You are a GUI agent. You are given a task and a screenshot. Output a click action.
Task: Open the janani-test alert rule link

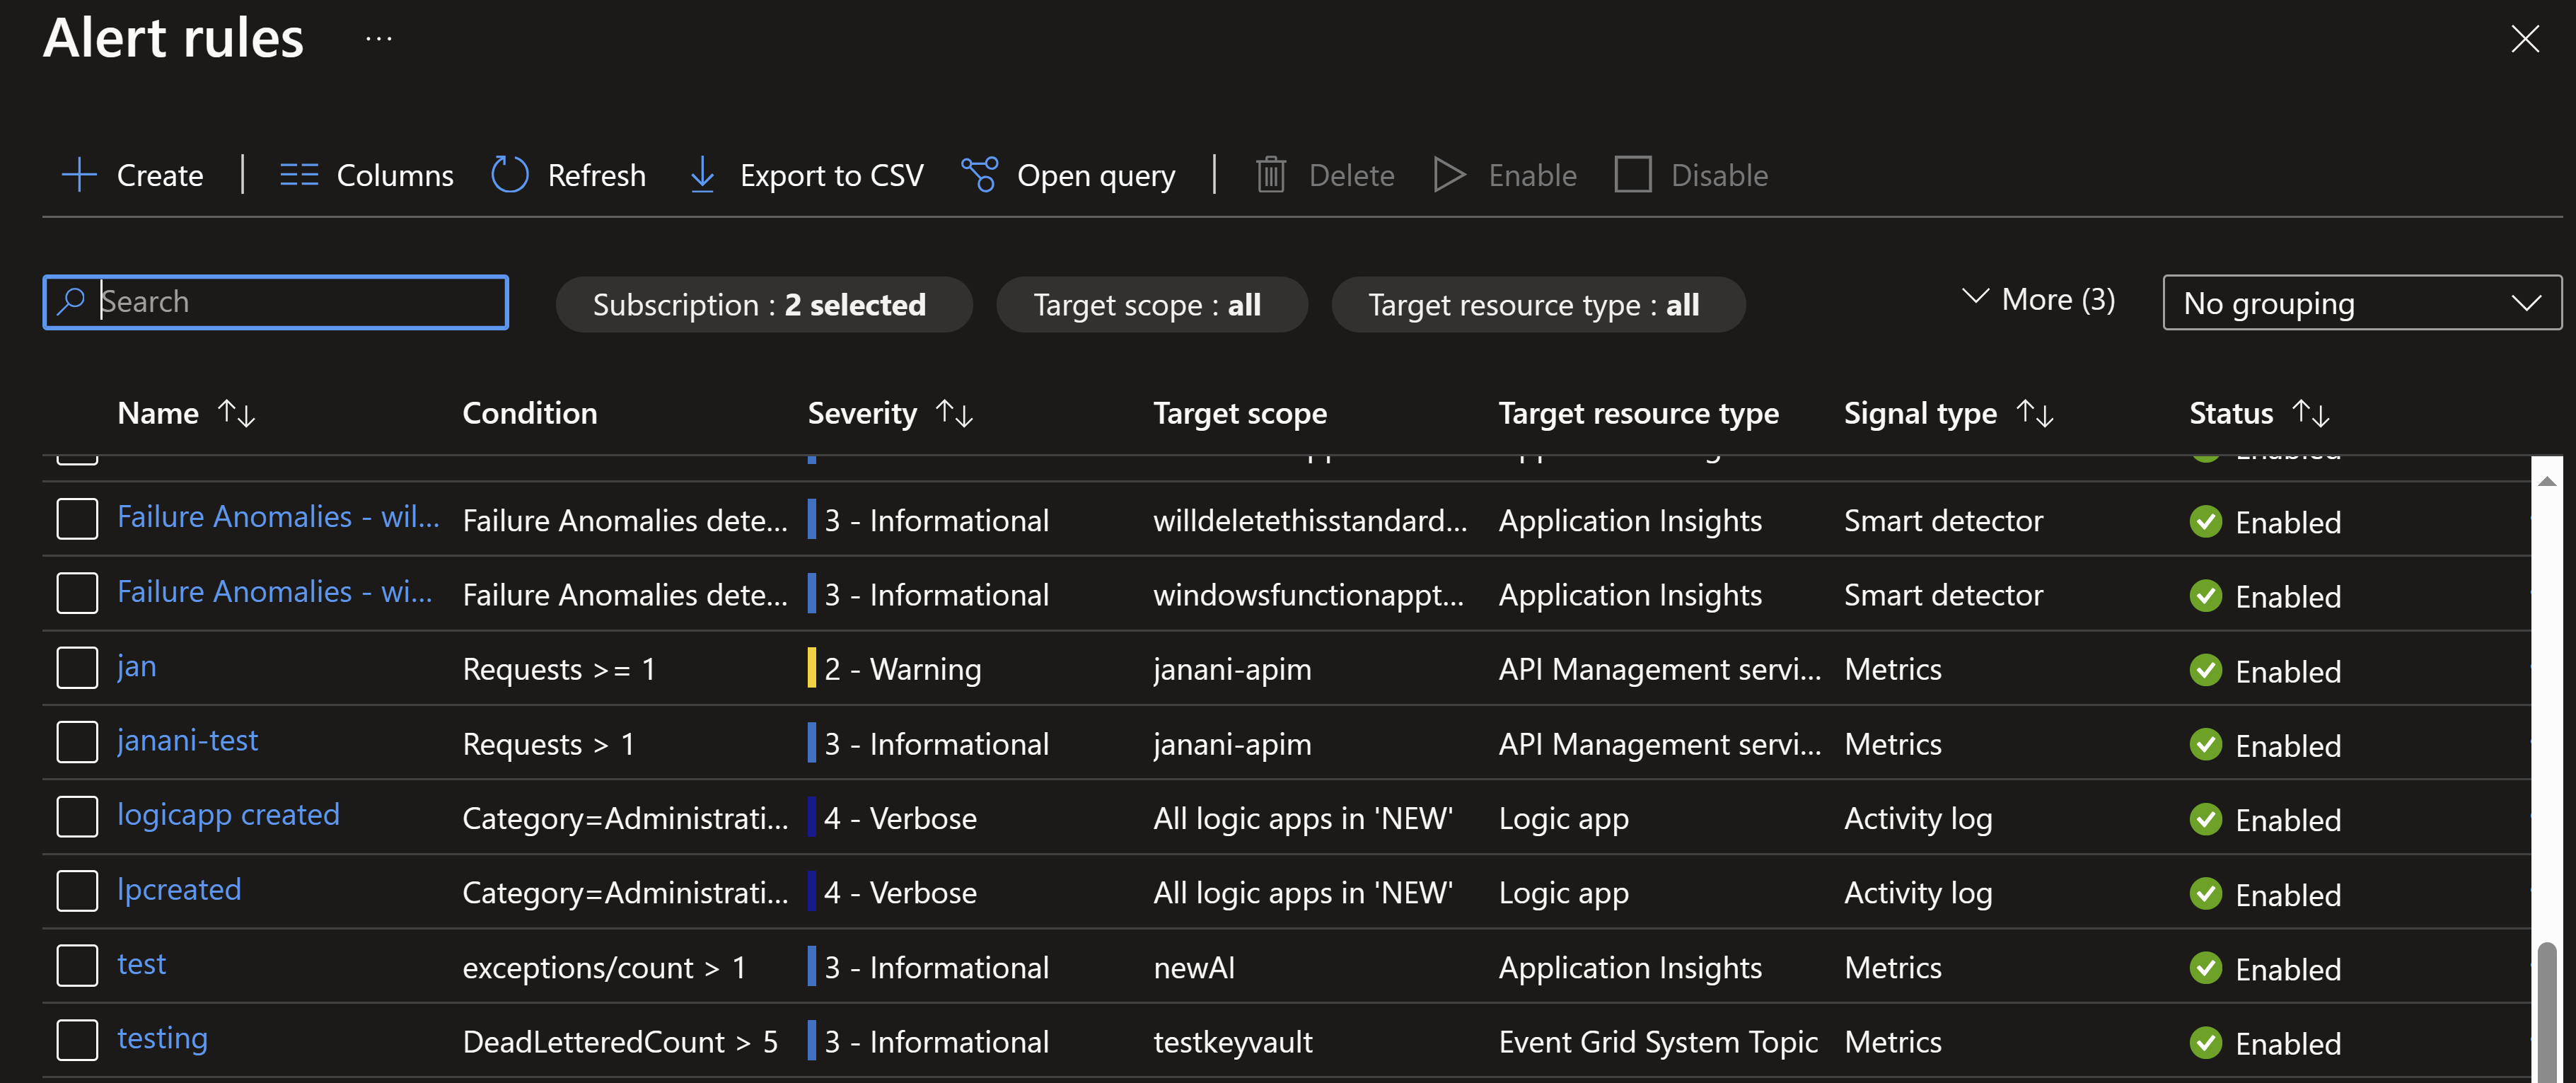click(187, 741)
